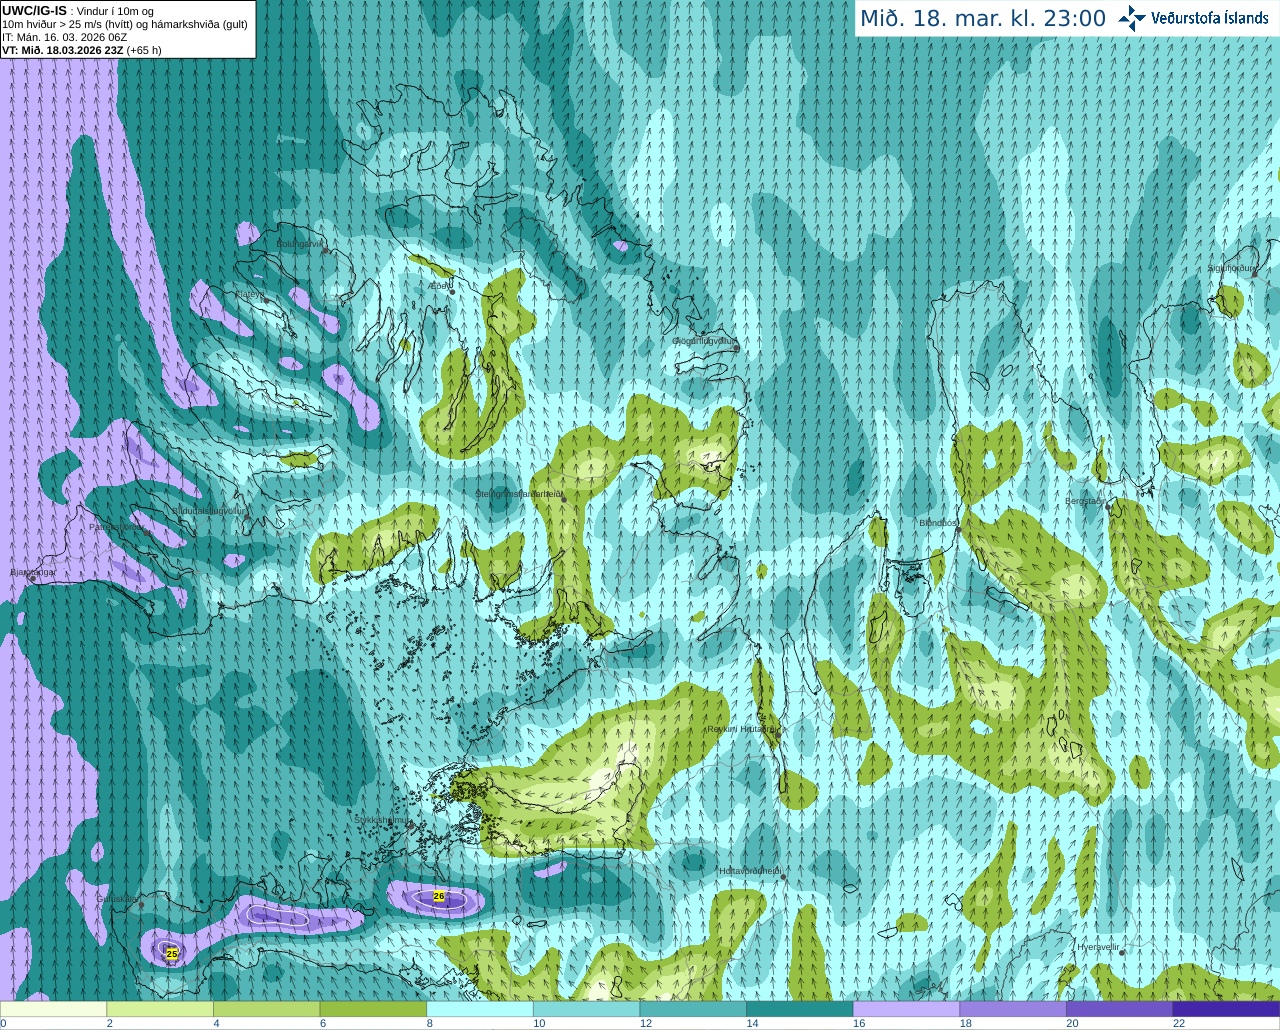Select the 4–6 m/s green legend swatch

coord(267,1009)
